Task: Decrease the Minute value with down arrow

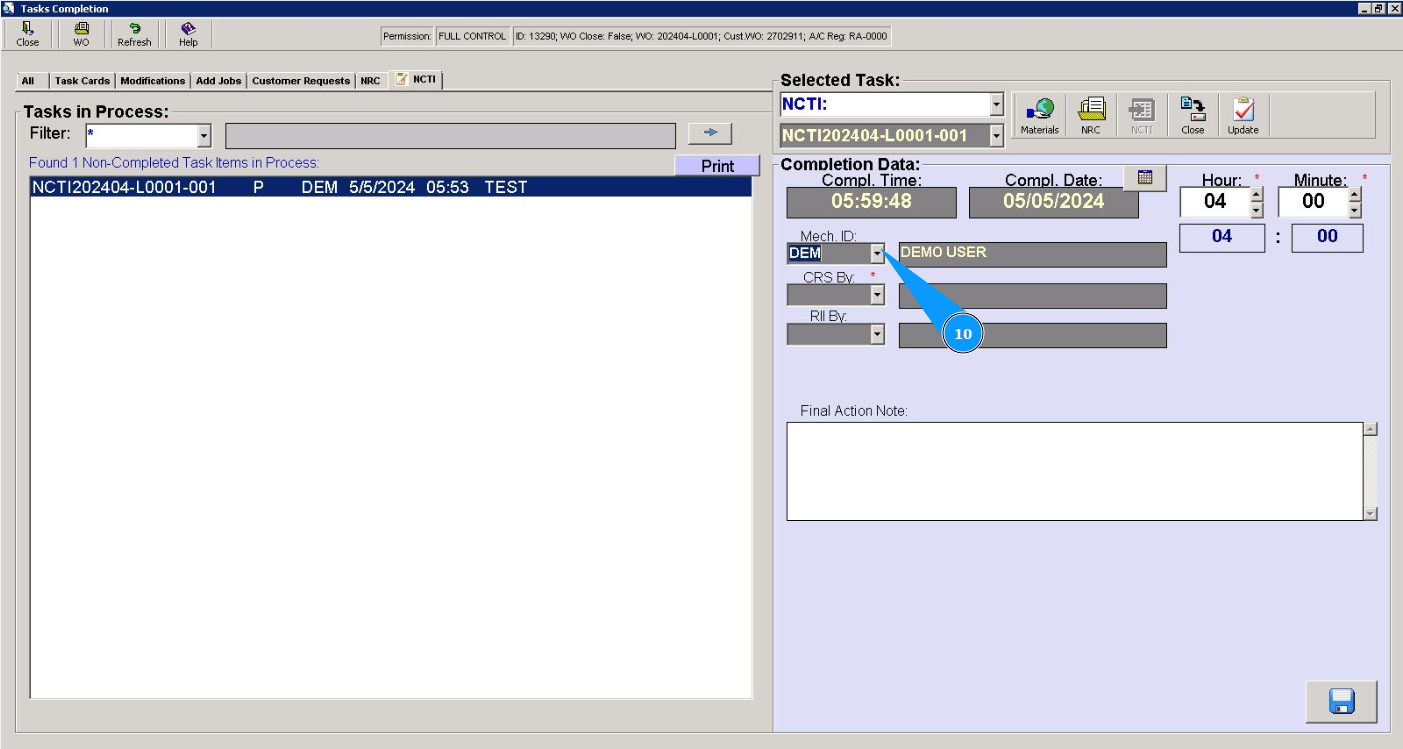Action: [x=1355, y=210]
